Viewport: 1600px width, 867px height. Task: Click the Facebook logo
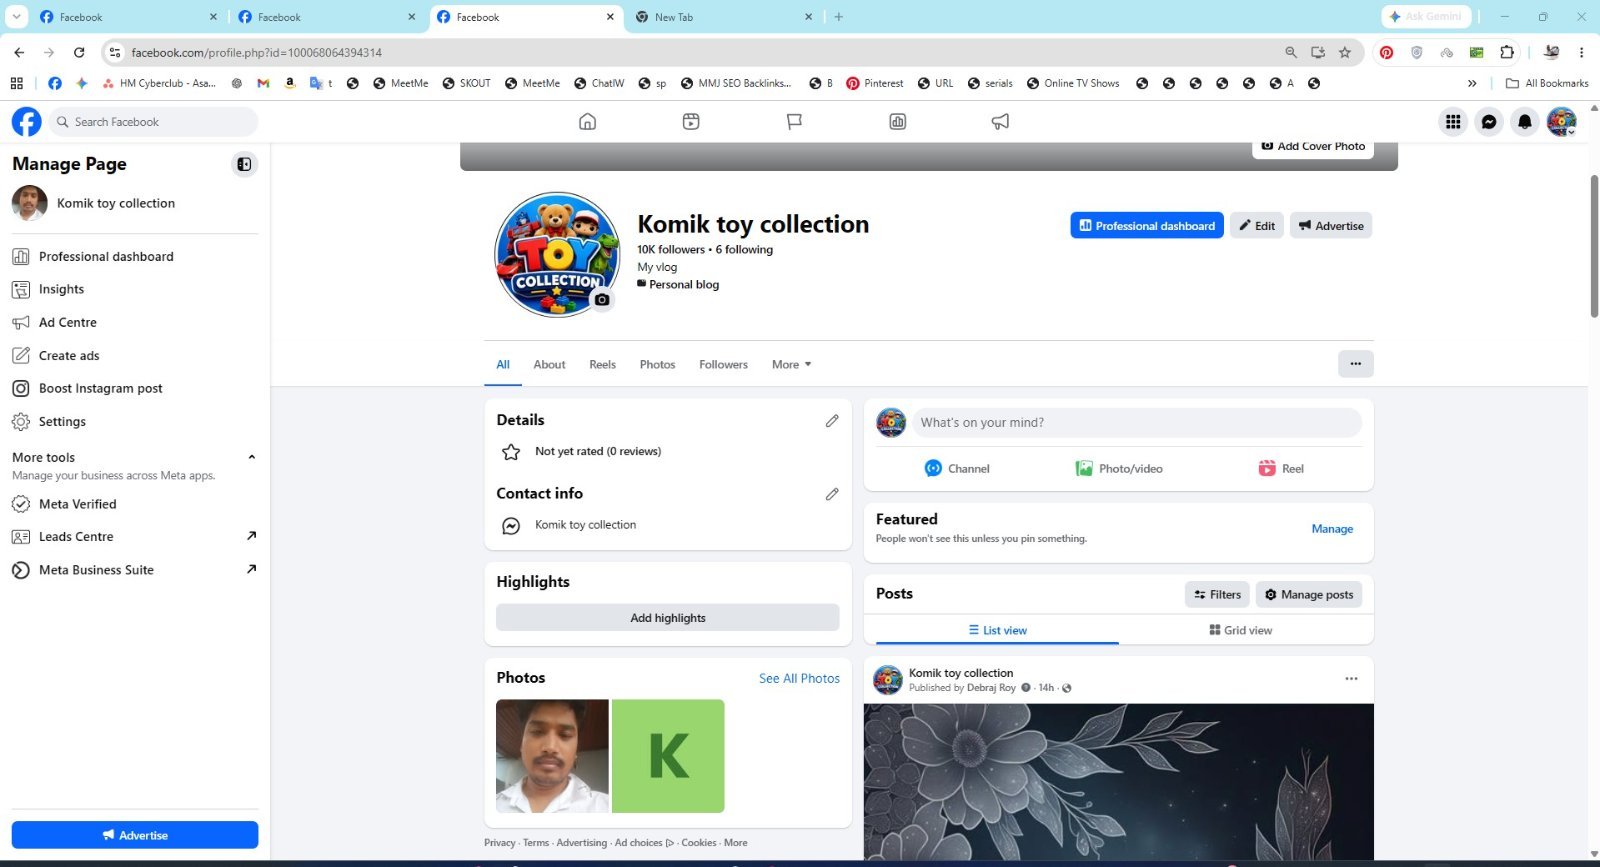pos(27,122)
